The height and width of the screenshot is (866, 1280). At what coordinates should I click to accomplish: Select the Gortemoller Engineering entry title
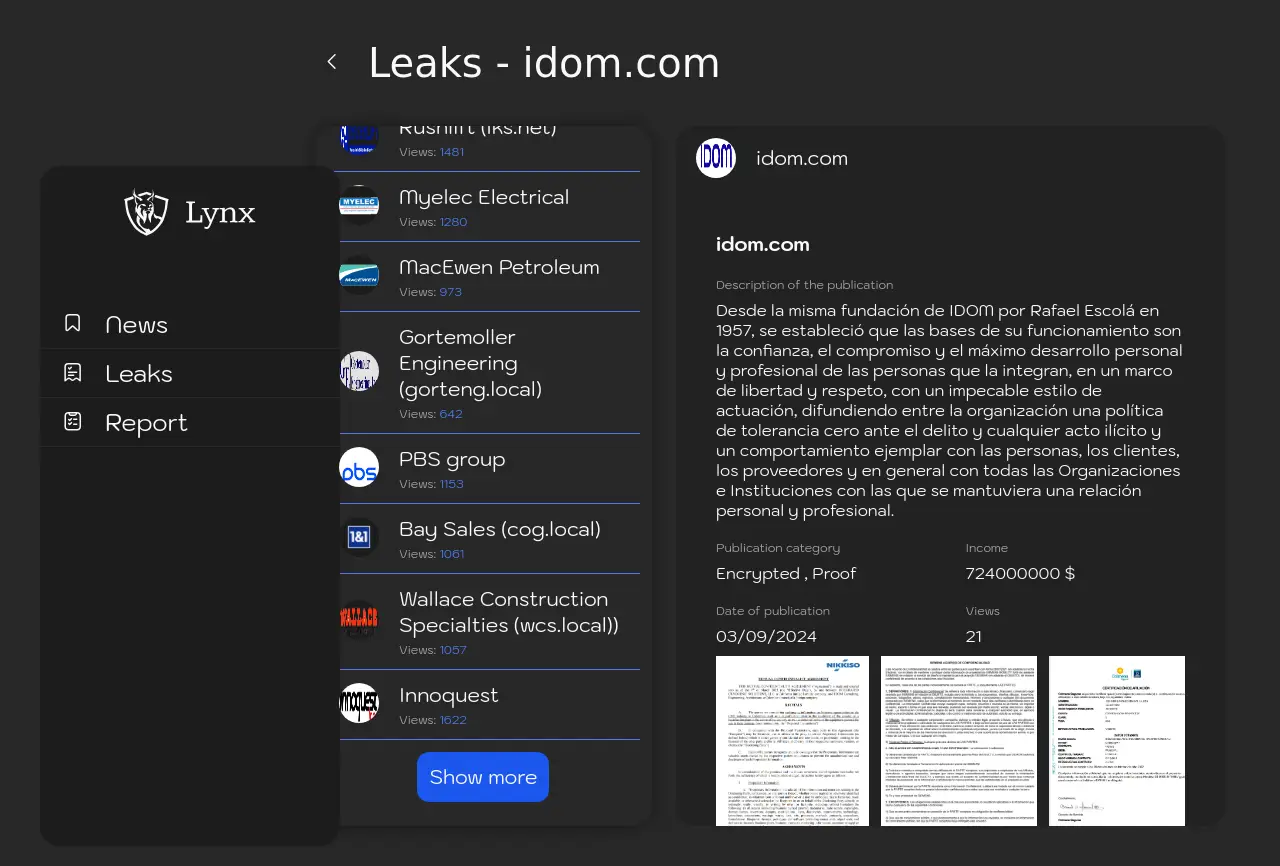point(470,363)
